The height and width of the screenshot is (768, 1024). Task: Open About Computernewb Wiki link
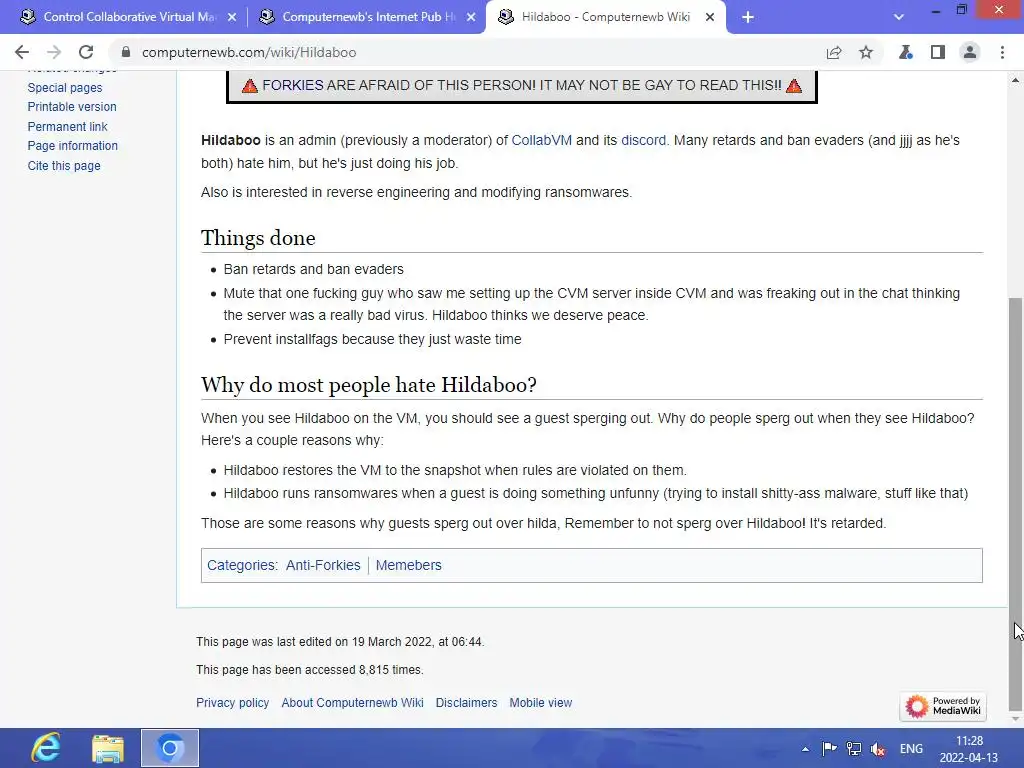point(353,703)
